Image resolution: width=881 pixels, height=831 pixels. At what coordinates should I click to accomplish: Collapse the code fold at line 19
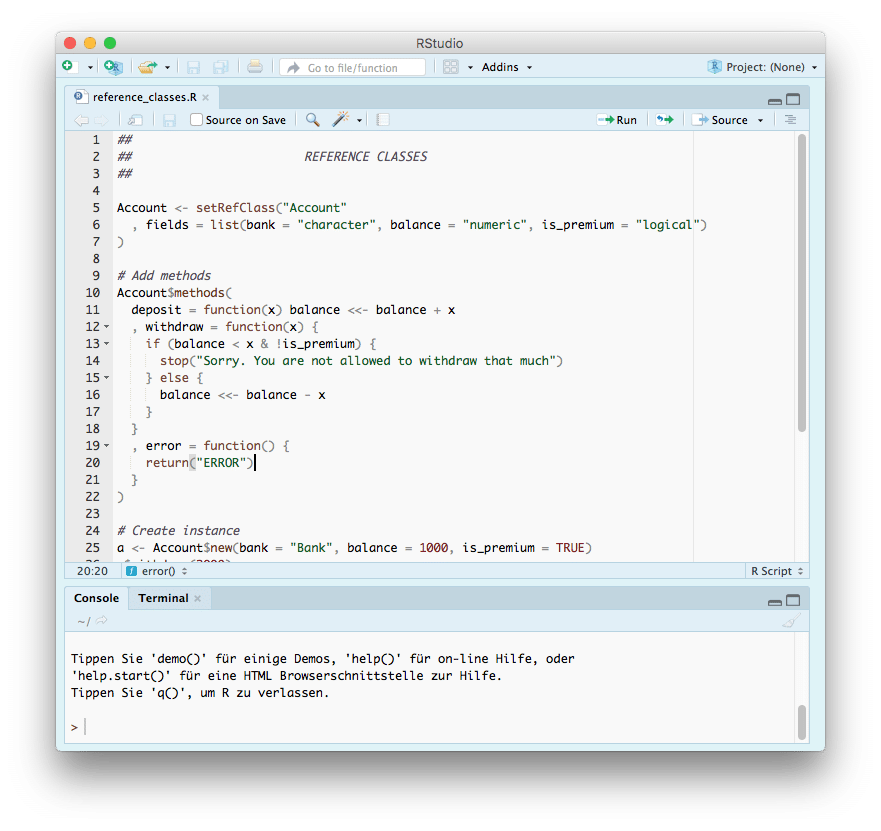(x=106, y=446)
